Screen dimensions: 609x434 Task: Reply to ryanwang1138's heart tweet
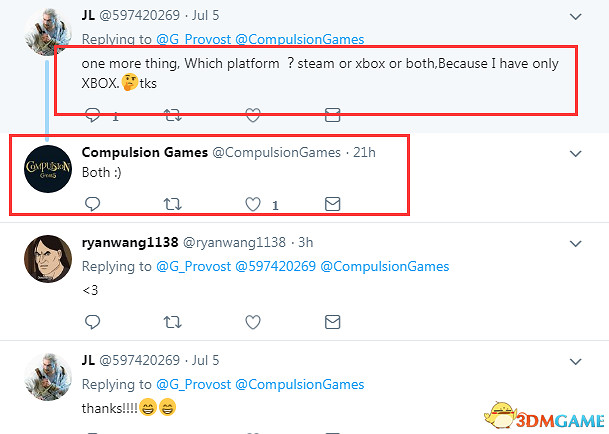(x=92, y=322)
